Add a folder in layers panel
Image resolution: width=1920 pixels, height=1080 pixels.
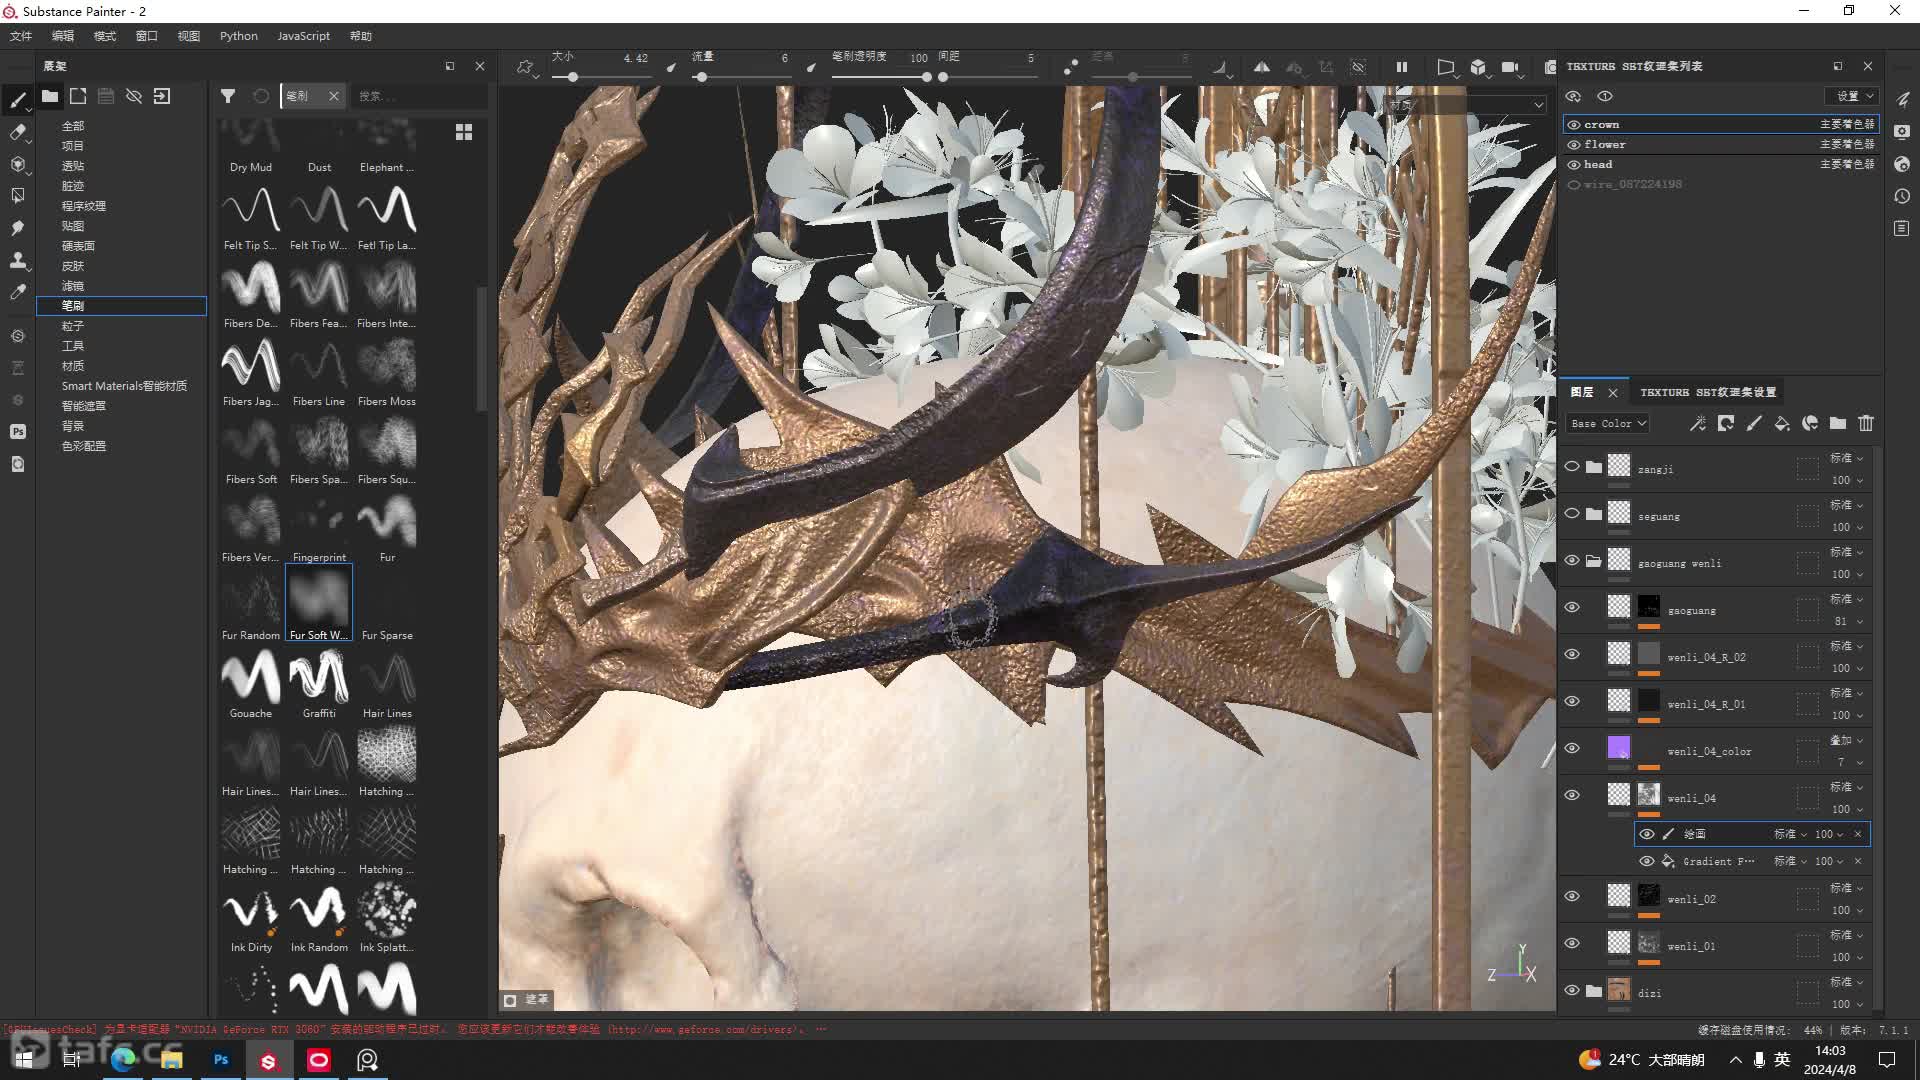1838,424
